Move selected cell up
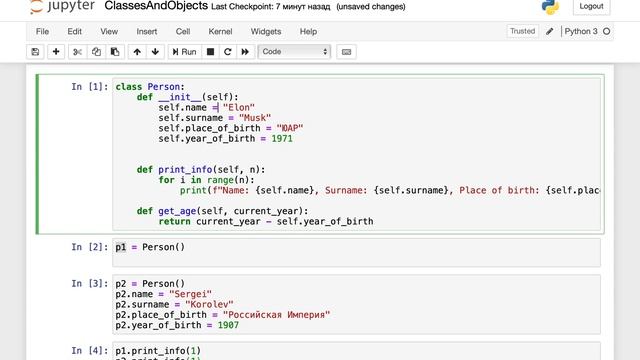The image size is (640, 360). 137,52
